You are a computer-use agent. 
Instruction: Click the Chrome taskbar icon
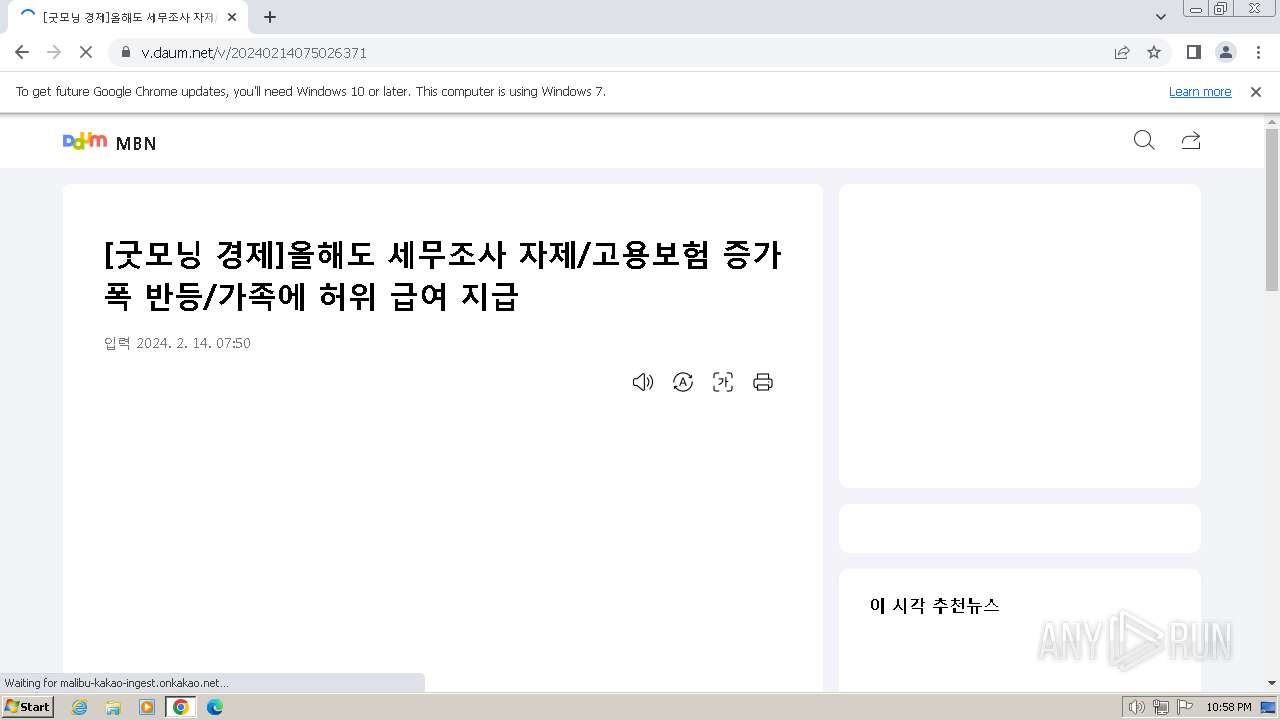181,707
